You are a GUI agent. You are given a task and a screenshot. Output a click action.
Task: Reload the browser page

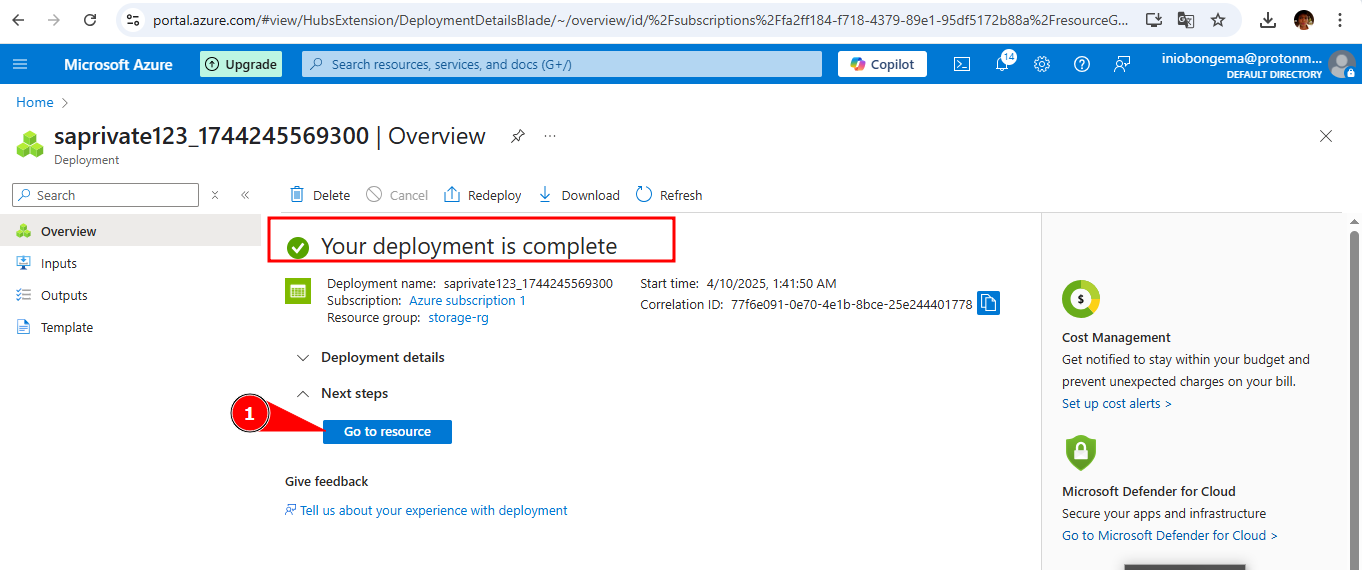(x=90, y=20)
